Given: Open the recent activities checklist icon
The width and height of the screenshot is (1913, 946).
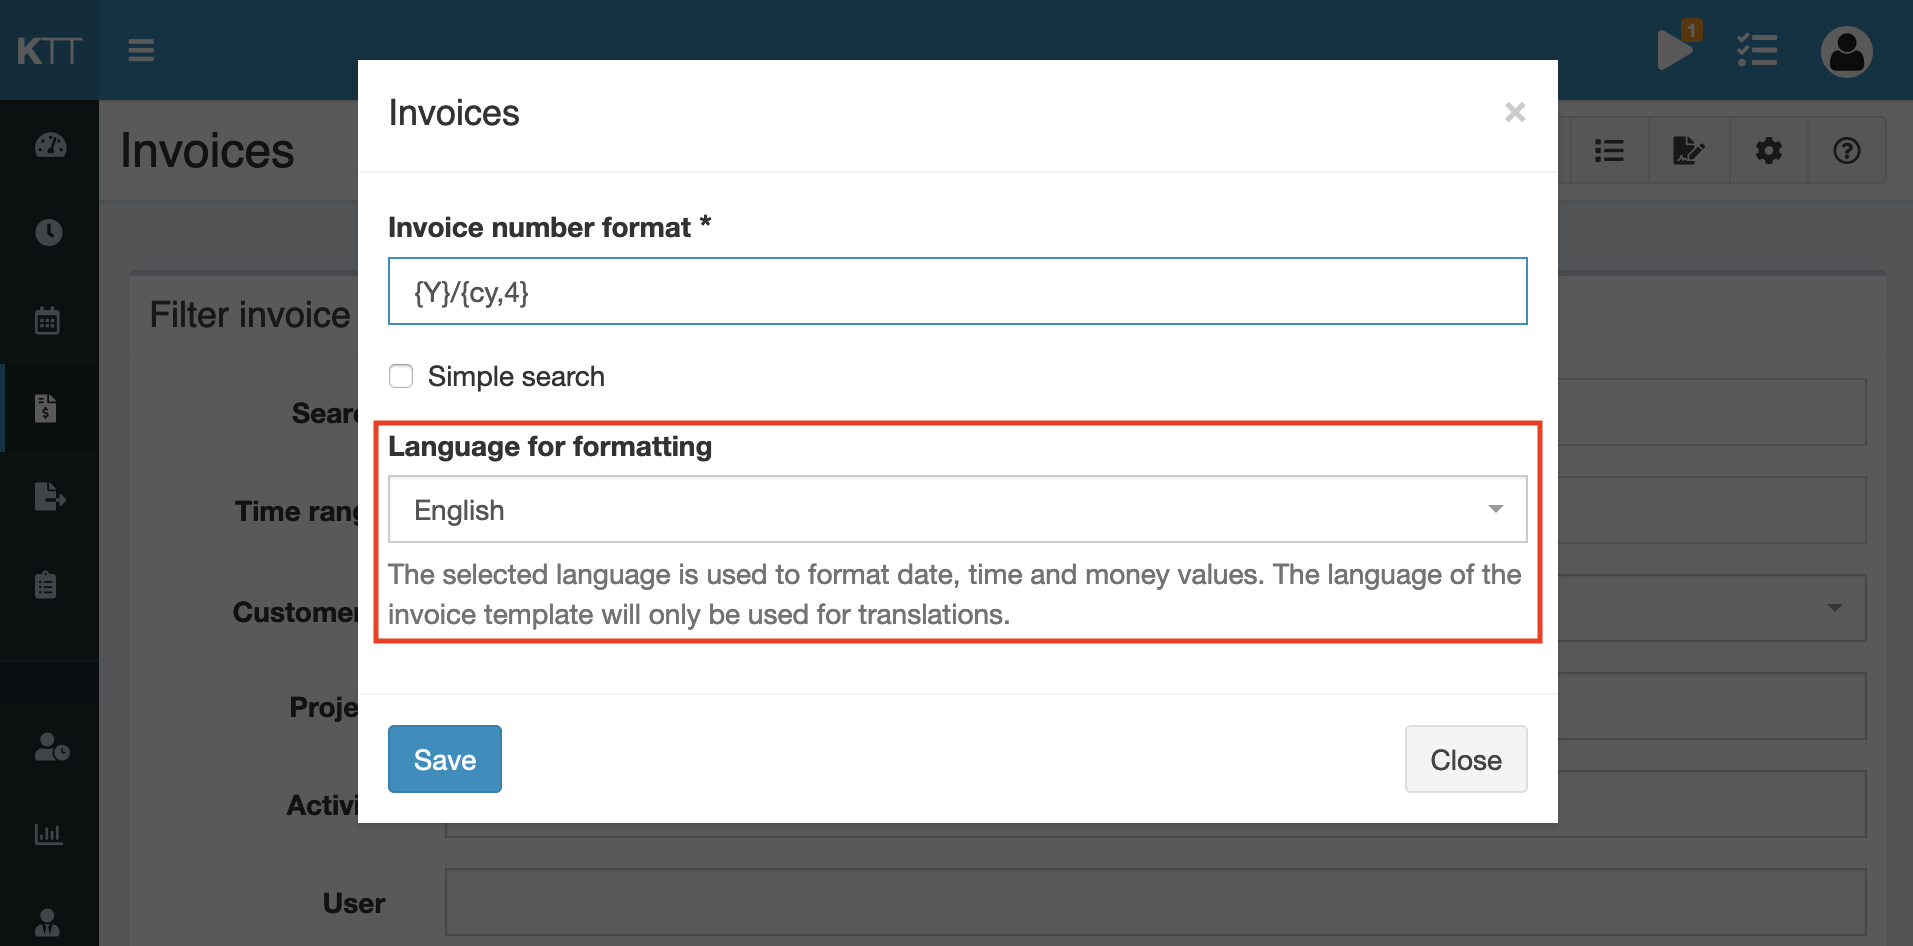Looking at the screenshot, I should (x=1757, y=50).
